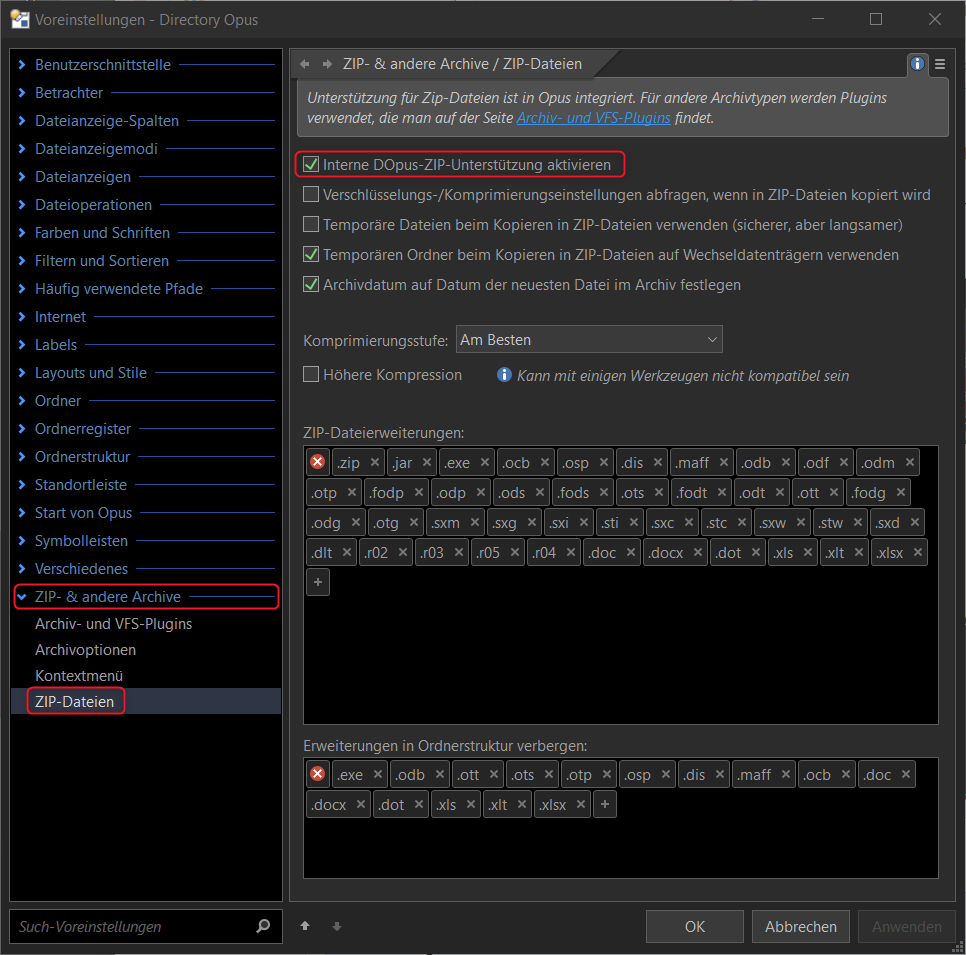Image resolution: width=966 pixels, height=955 pixels.
Task: Open the Archivoptionen page
Action: (86, 650)
